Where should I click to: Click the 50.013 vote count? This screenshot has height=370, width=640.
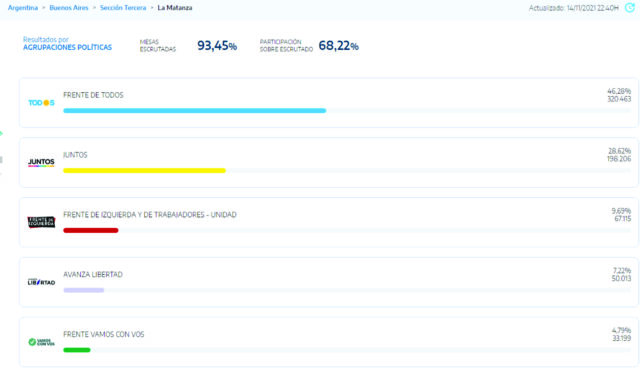(x=621, y=279)
